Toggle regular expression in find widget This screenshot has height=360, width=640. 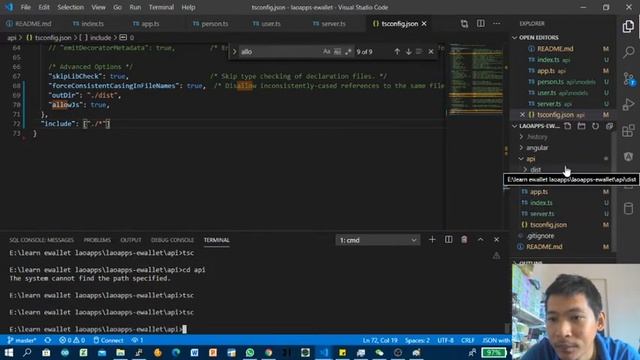click(348, 52)
